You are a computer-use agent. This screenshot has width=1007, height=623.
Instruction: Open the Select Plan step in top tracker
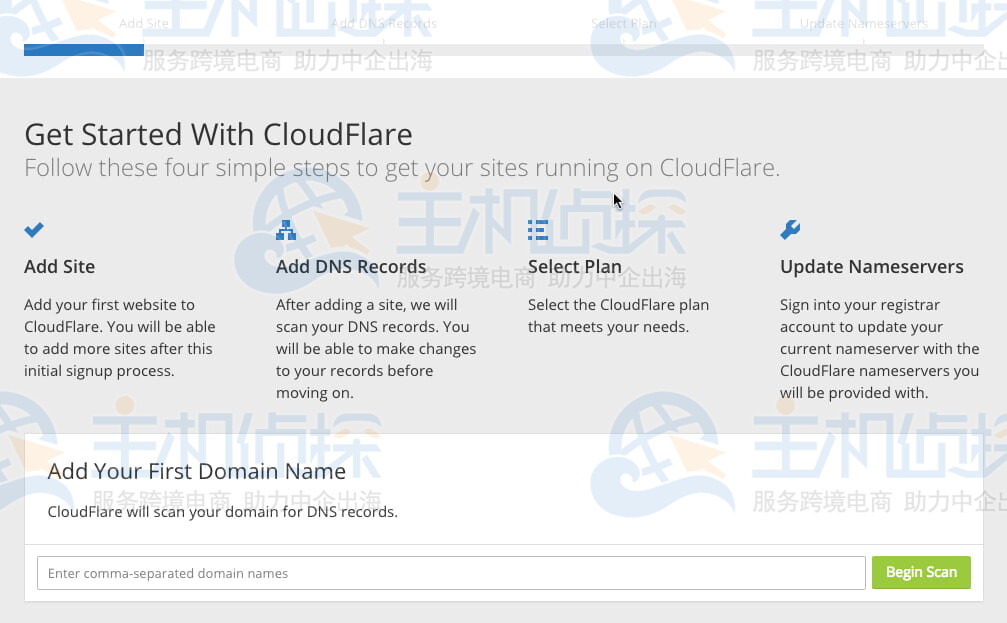[623, 22]
